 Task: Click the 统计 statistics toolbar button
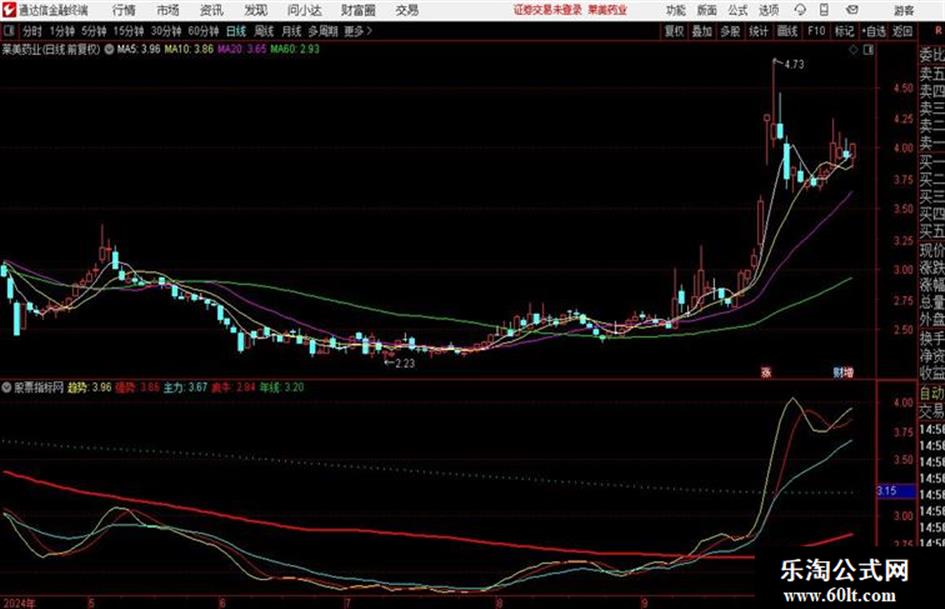click(x=758, y=31)
